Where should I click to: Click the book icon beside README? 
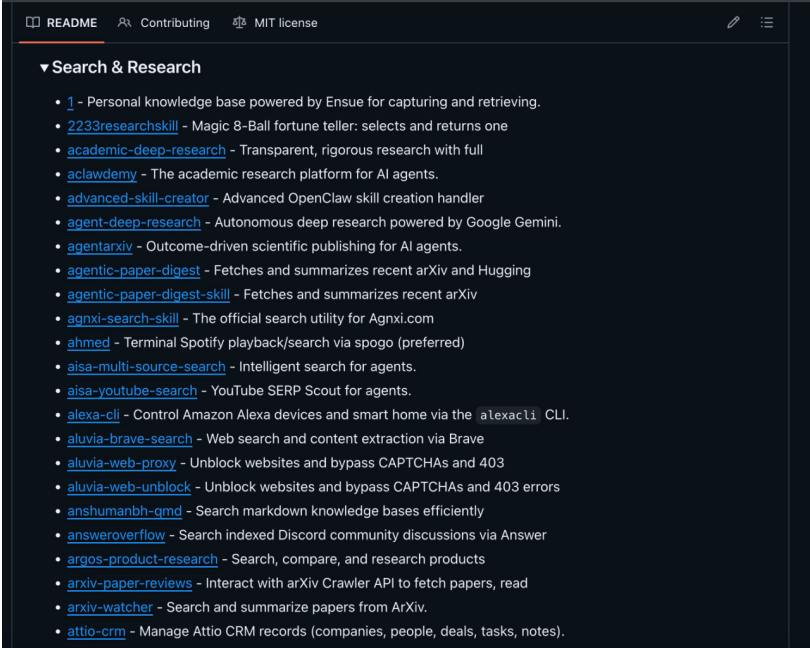pos(33,22)
